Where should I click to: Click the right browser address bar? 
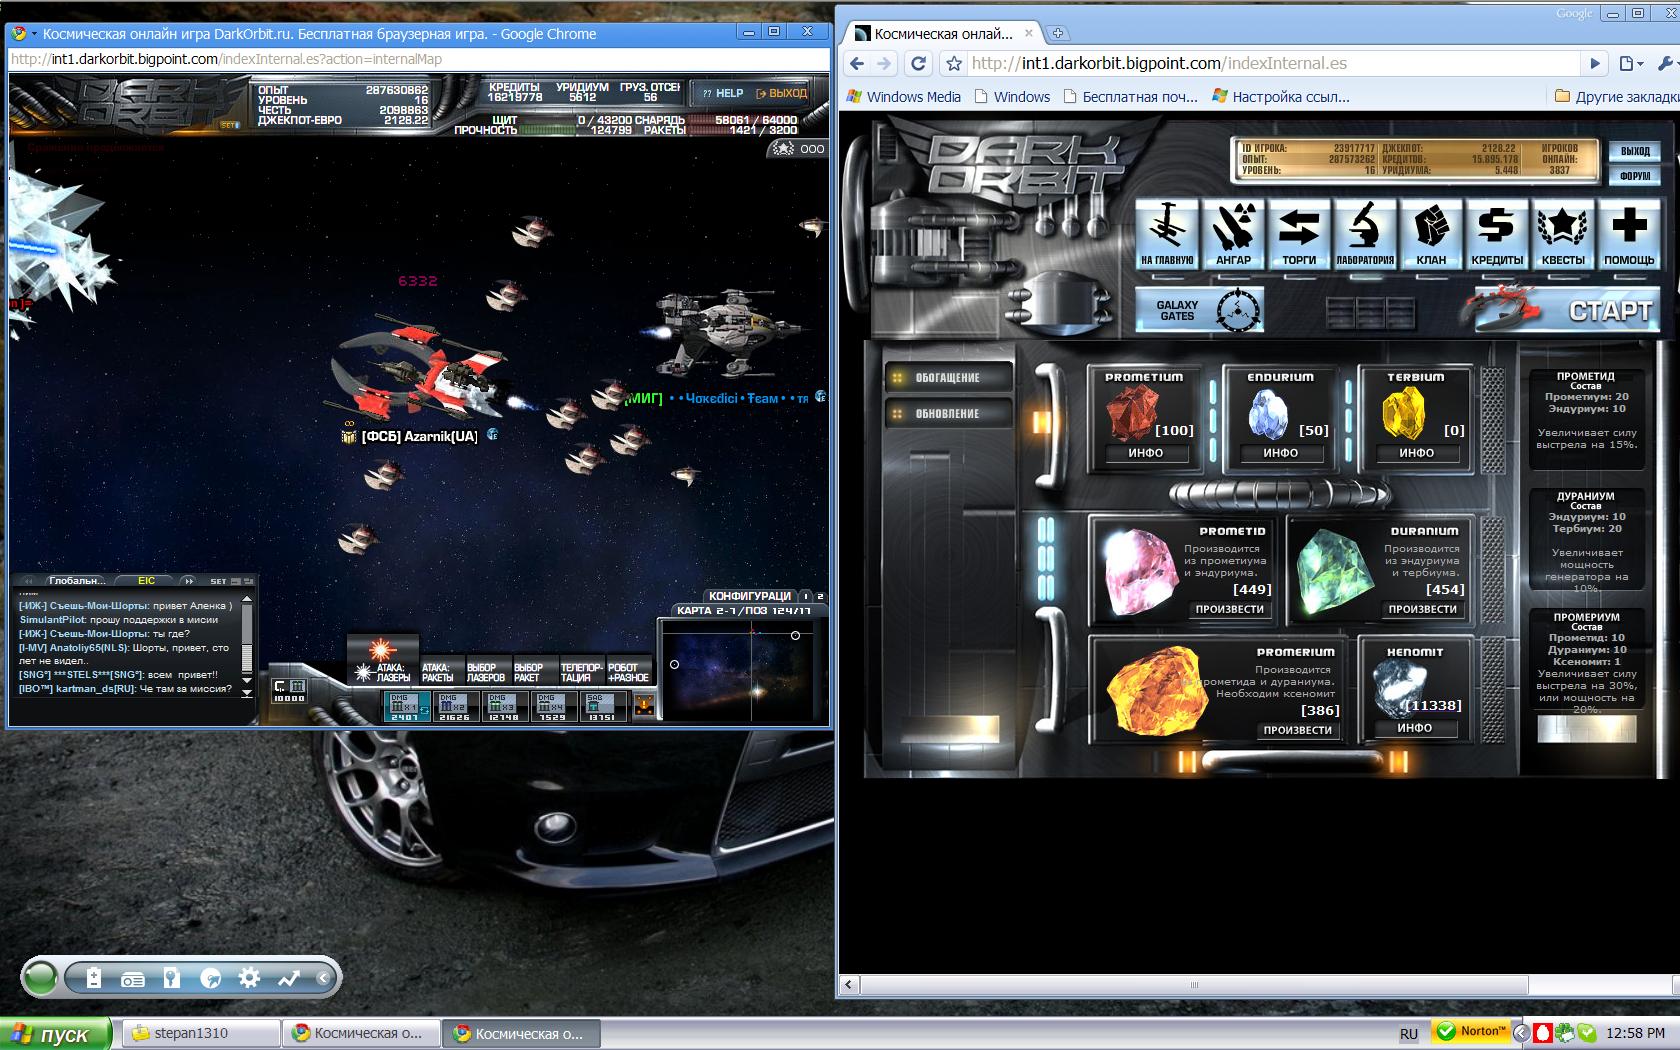coord(1270,64)
